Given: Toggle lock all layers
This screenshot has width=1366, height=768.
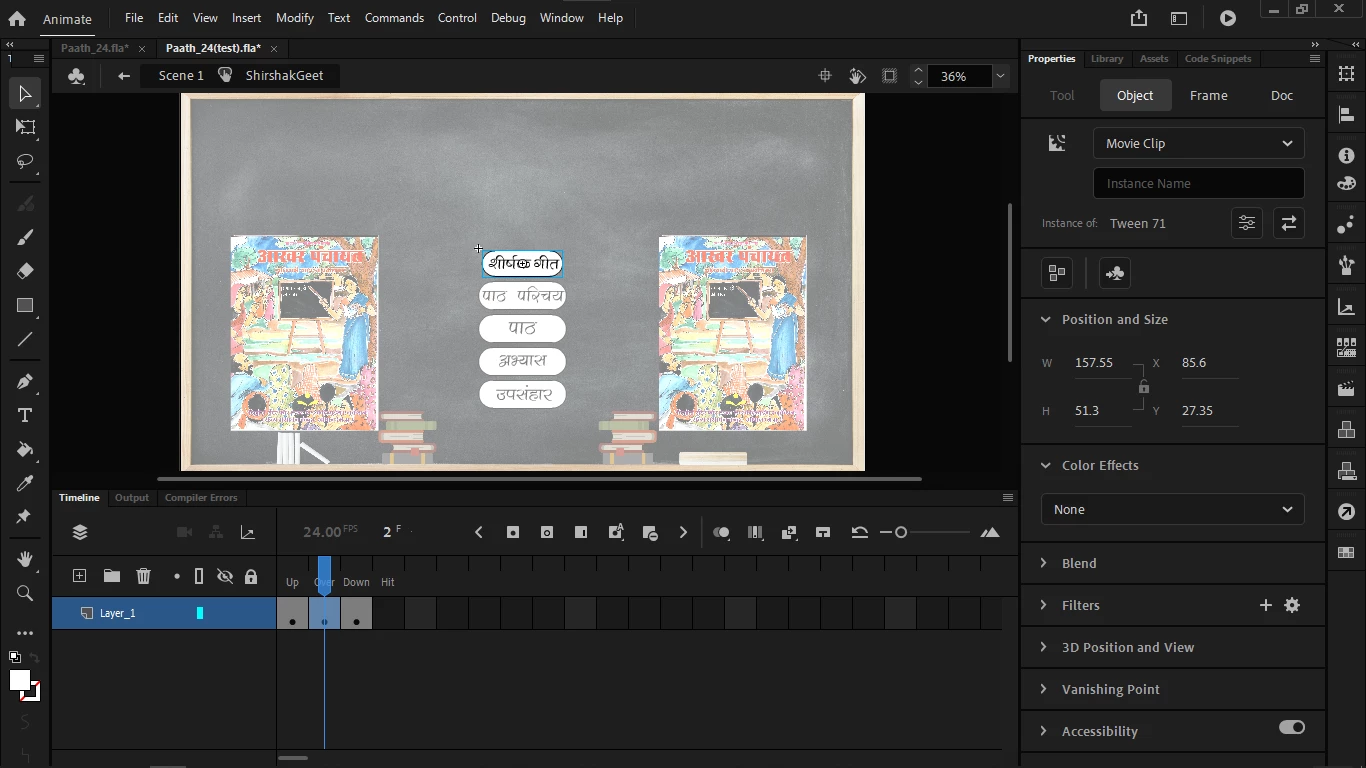Looking at the screenshot, I should point(251,576).
